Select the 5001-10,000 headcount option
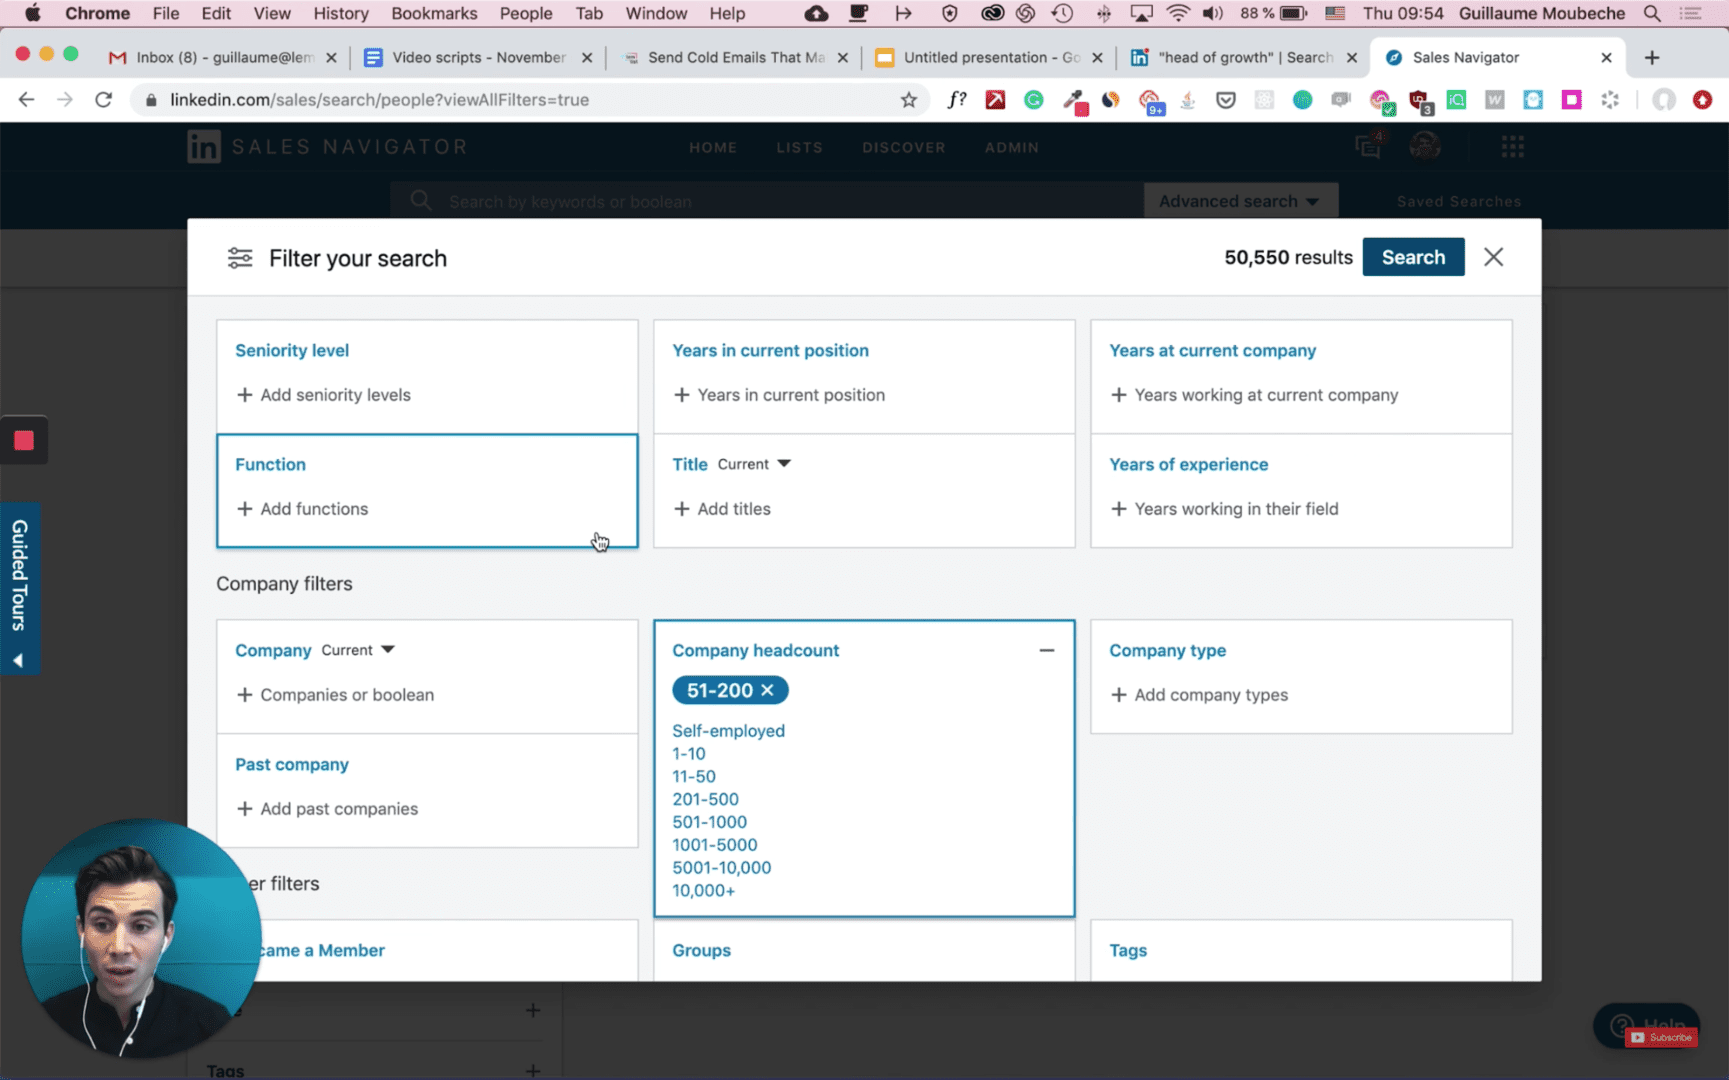 (x=721, y=868)
